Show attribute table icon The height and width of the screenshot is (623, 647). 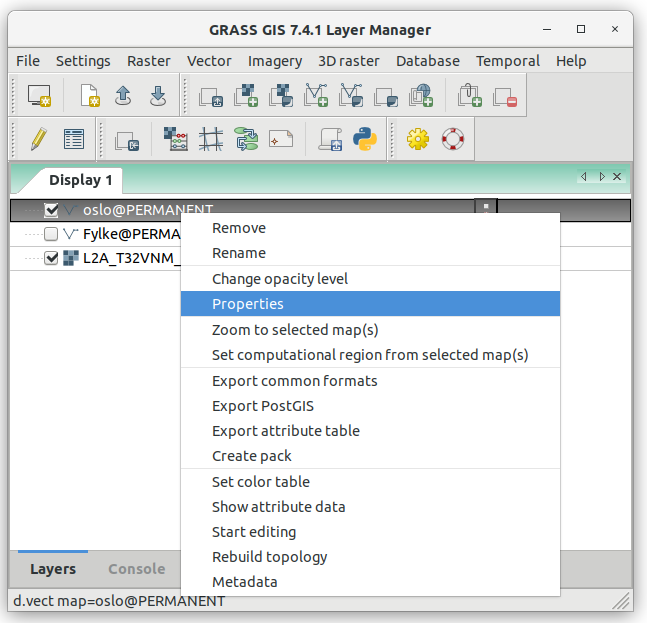(74, 139)
